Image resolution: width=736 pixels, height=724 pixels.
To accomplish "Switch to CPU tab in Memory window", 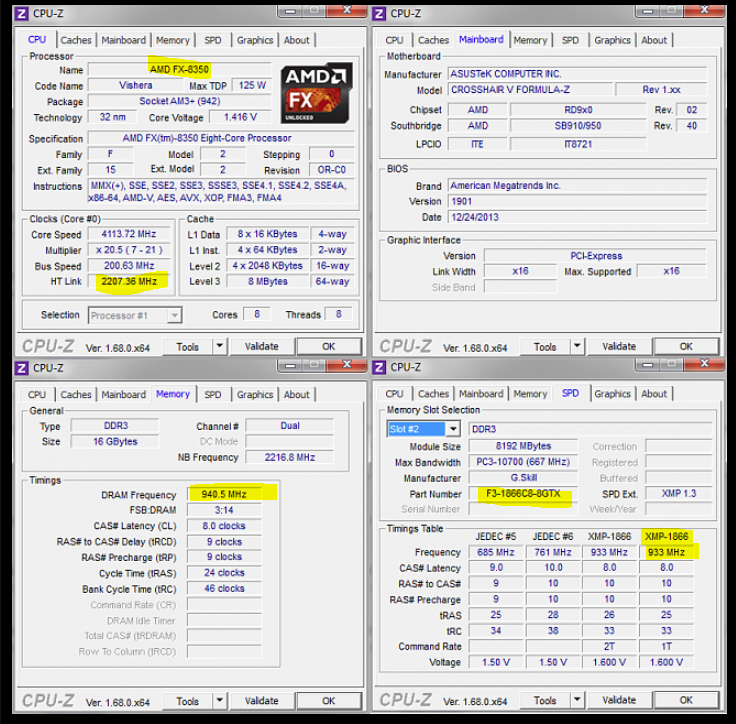I will pyautogui.click(x=37, y=395).
